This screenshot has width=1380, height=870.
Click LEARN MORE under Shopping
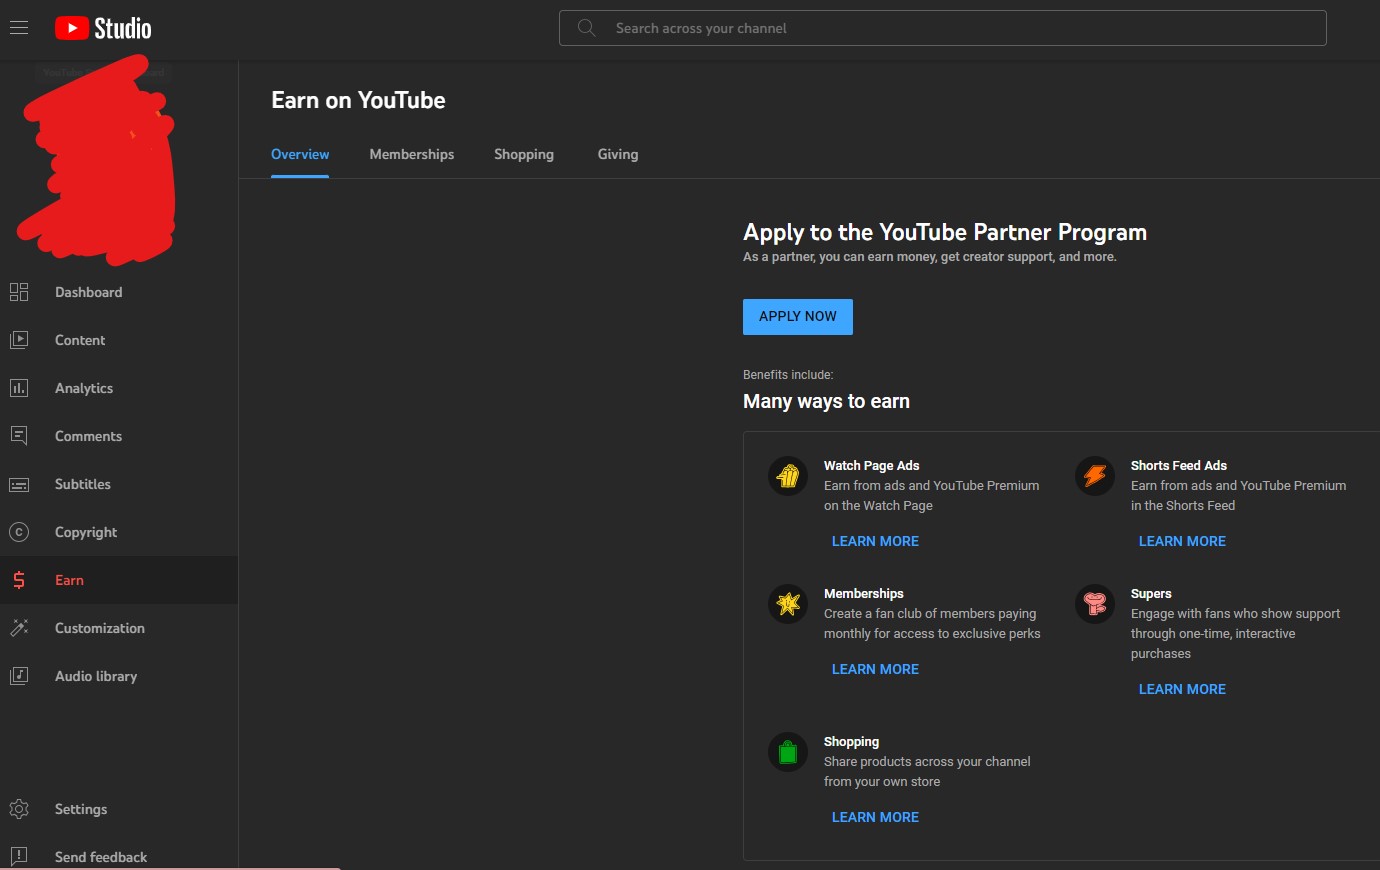pos(875,817)
